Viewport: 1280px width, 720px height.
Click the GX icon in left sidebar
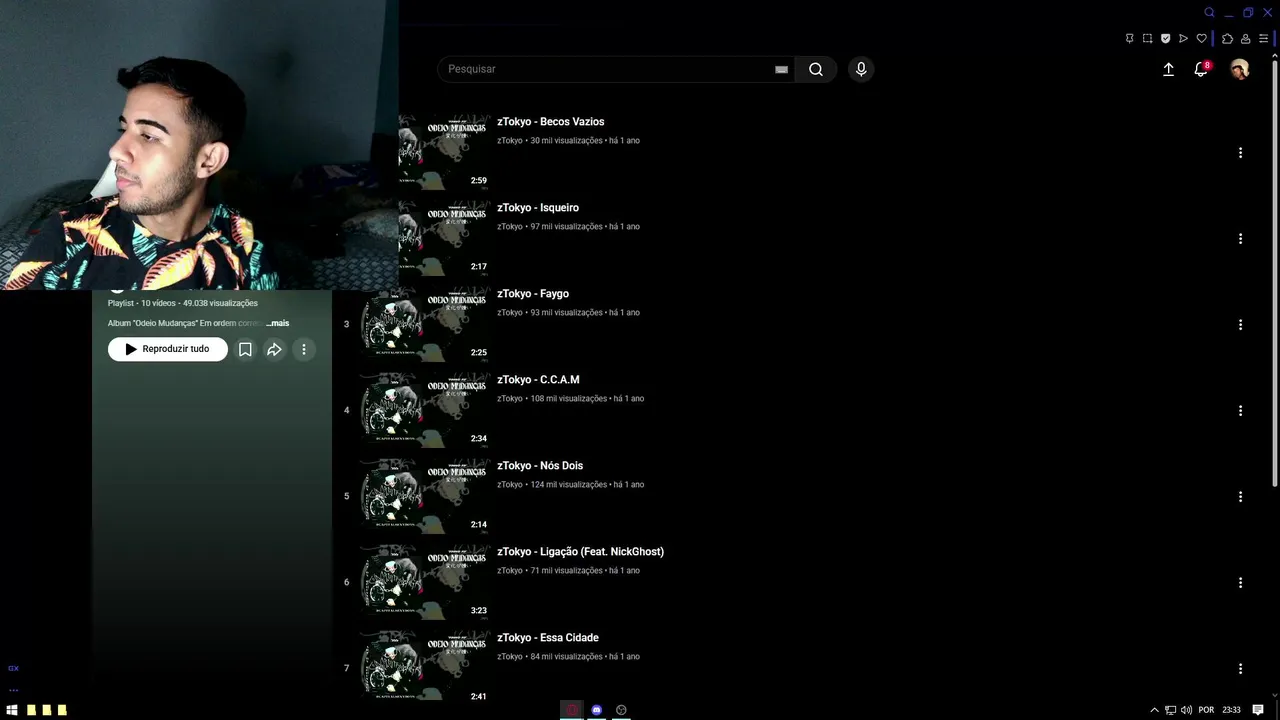pos(13,668)
